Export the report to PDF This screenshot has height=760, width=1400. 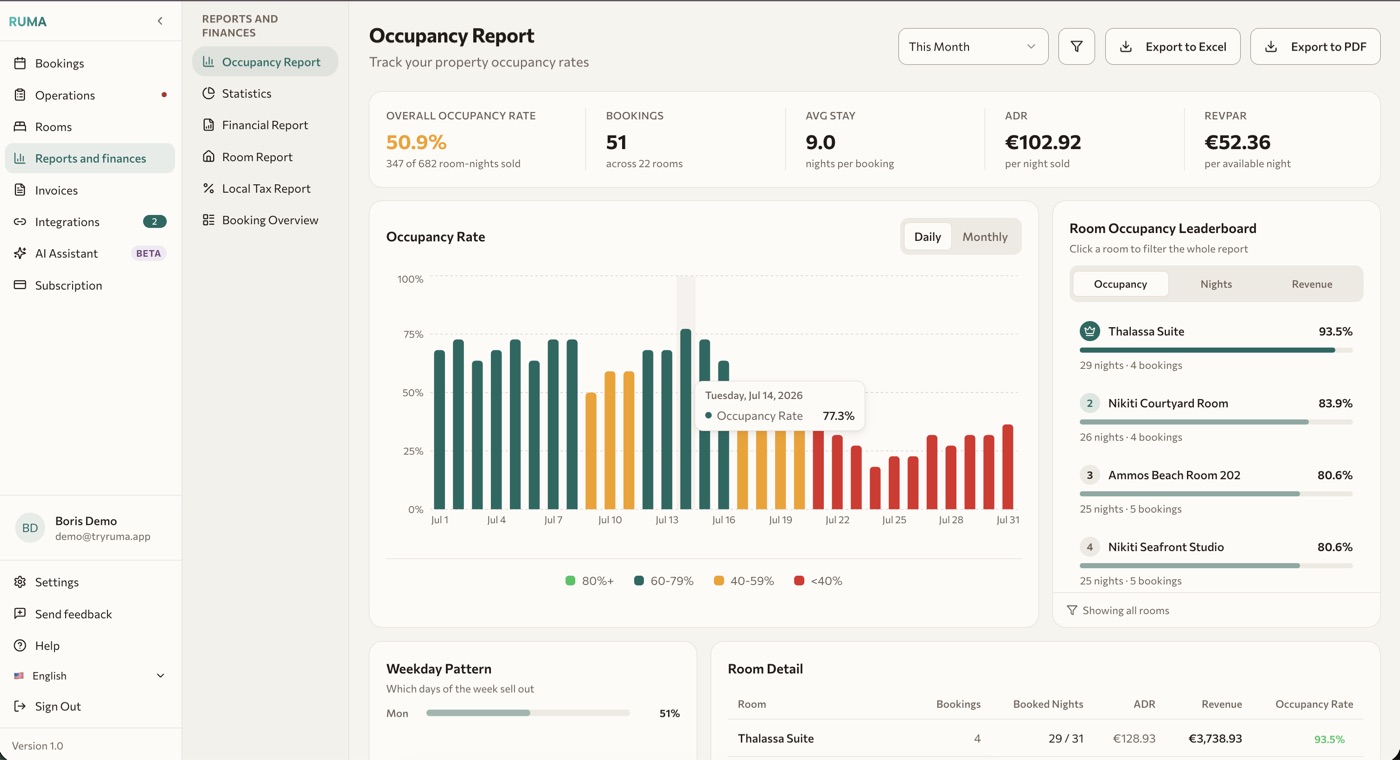point(1315,47)
